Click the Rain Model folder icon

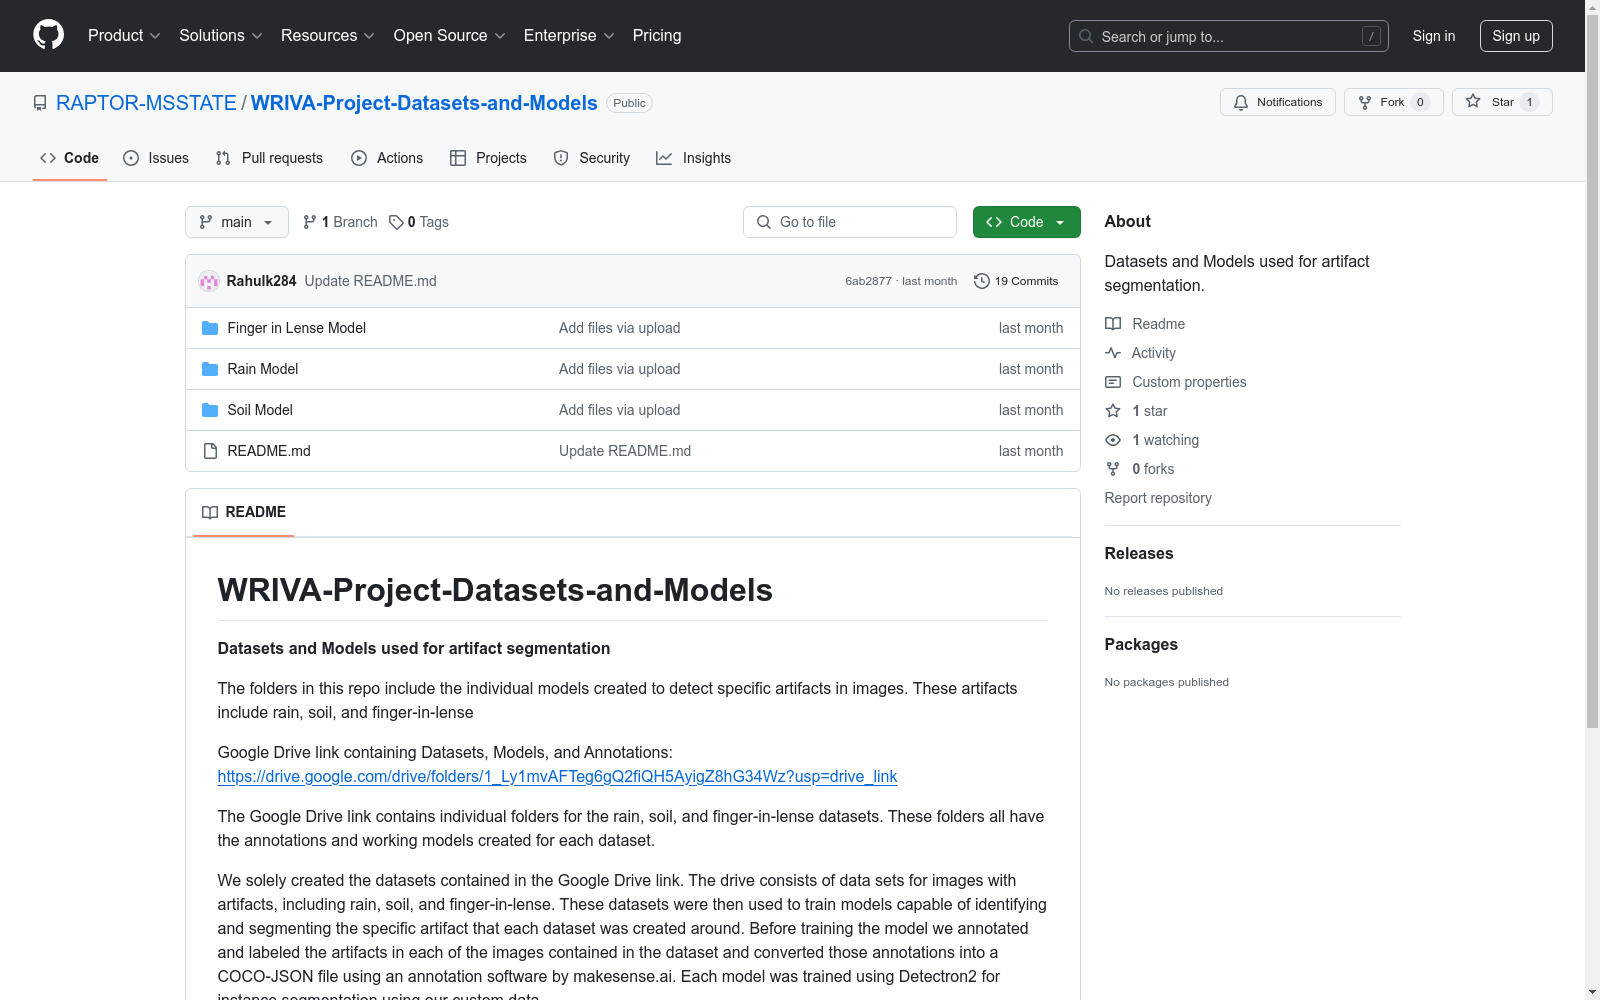point(210,369)
